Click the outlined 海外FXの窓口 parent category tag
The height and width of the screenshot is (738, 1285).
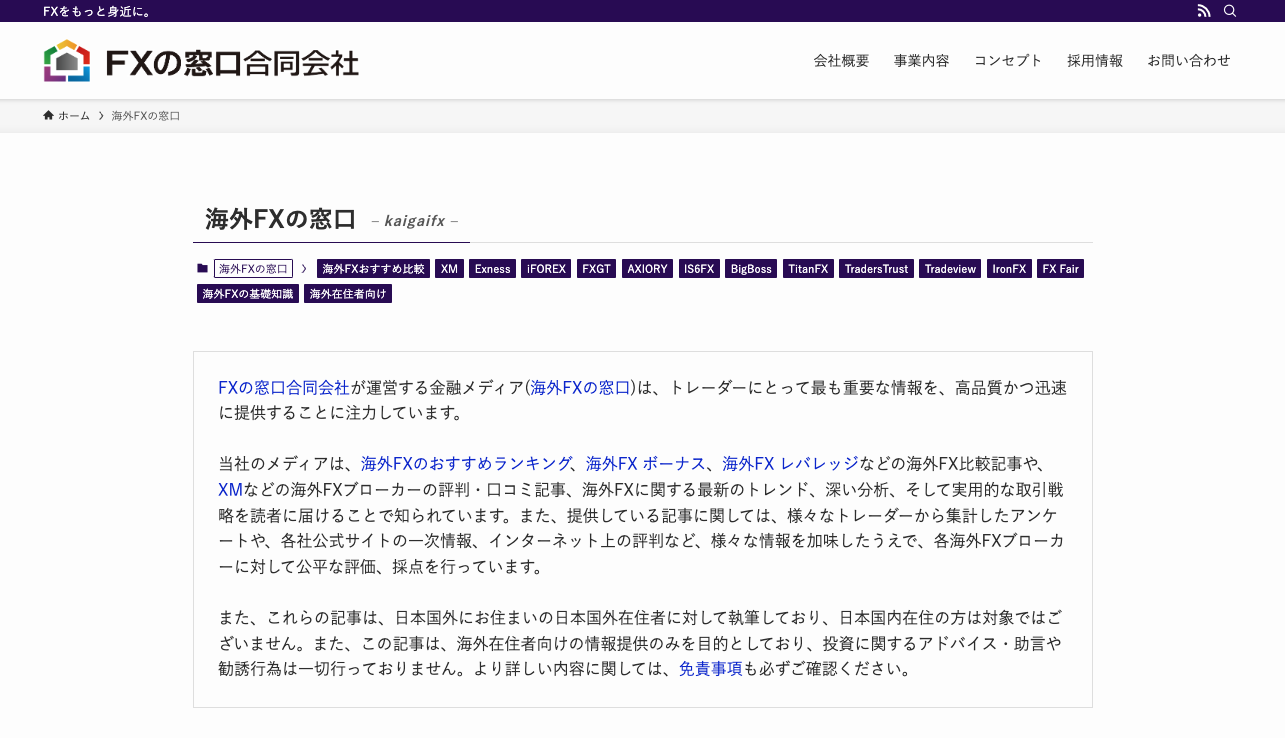[x=253, y=269]
